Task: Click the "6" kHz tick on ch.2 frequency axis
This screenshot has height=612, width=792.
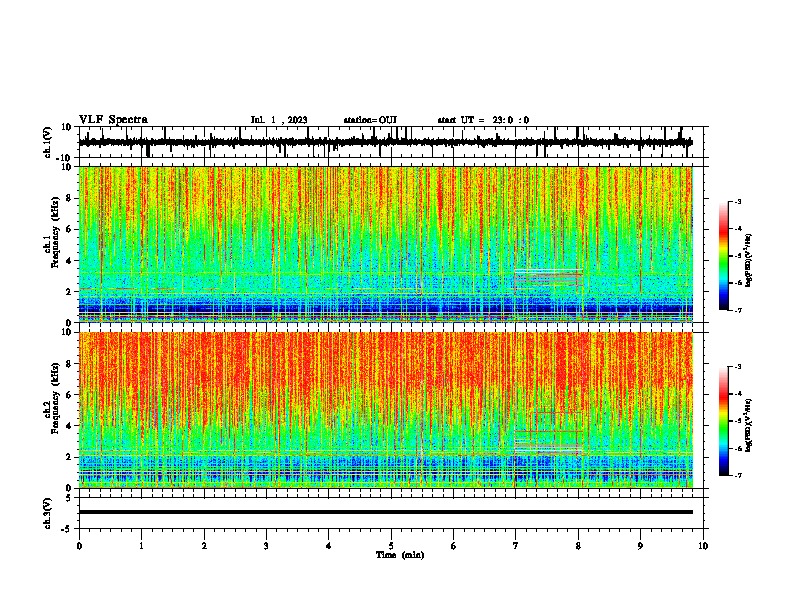Action: click(70, 395)
